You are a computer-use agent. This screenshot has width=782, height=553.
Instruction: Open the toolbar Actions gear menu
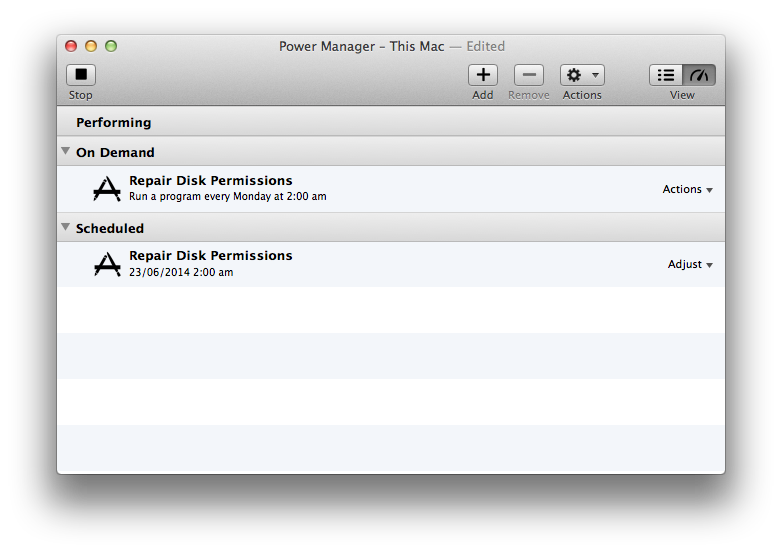pyautogui.click(x=582, y=75)
